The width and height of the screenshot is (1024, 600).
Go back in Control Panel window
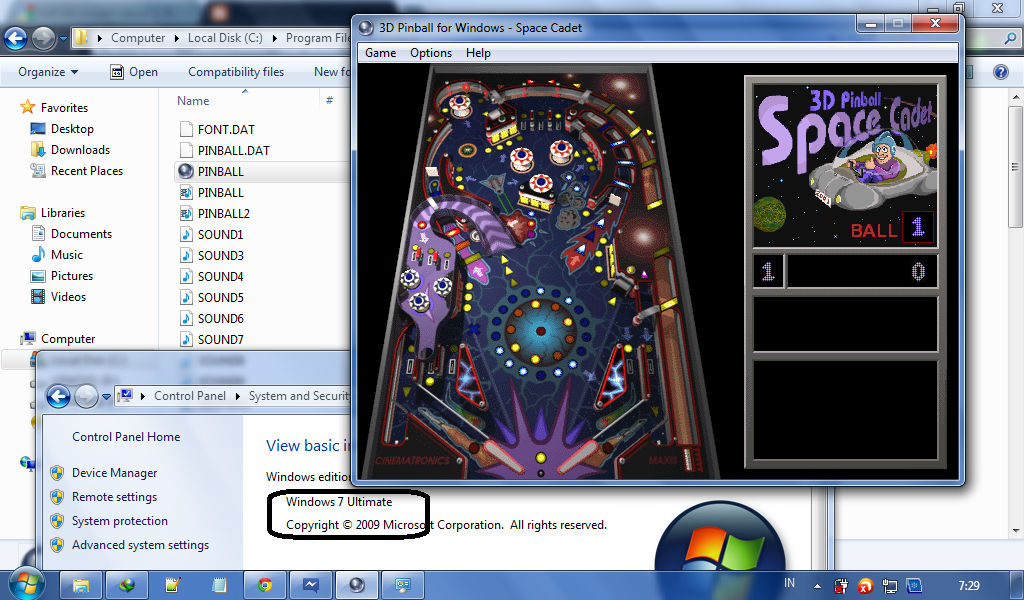coord(58,396)
